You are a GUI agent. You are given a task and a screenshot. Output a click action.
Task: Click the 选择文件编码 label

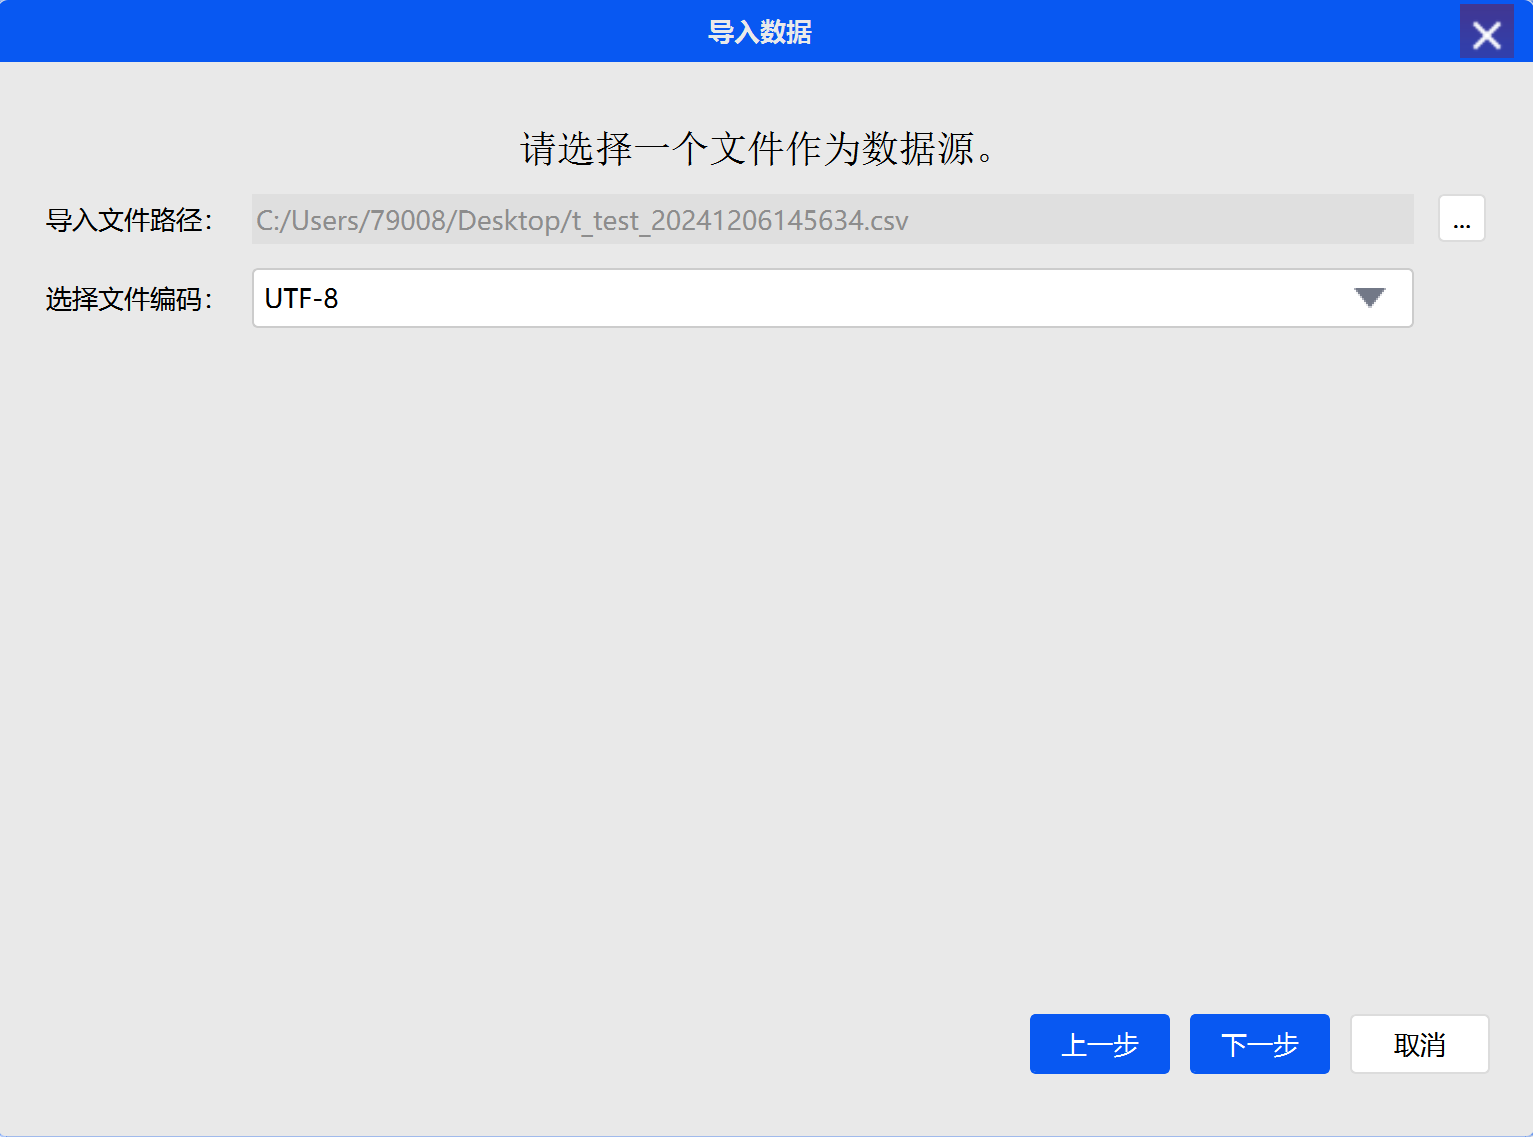(x=129, y=299)
